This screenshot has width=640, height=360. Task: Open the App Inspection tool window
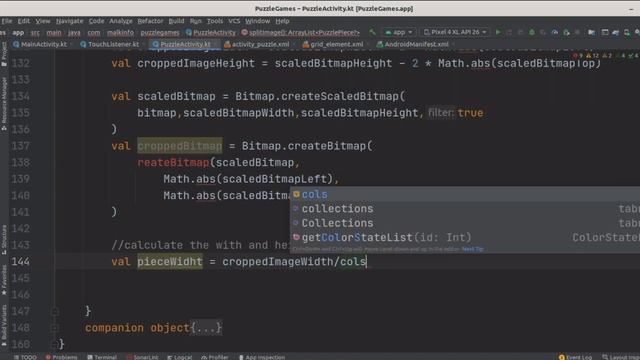262,357
